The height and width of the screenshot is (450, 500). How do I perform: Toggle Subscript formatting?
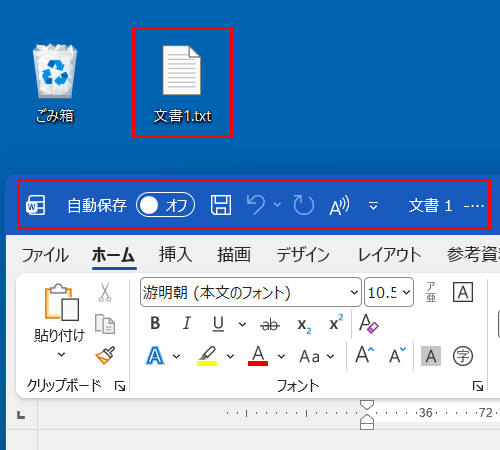point(304,325)
